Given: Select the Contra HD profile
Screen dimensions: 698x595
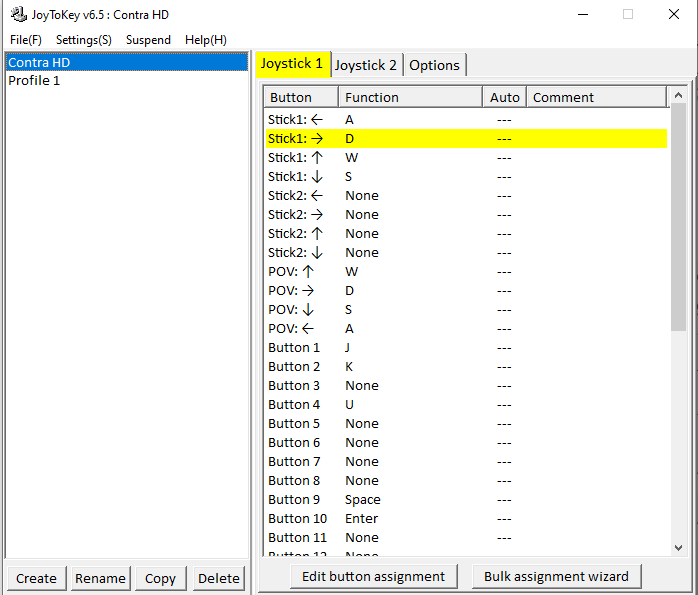Looking at the screenshot, I should click(126, 62).
